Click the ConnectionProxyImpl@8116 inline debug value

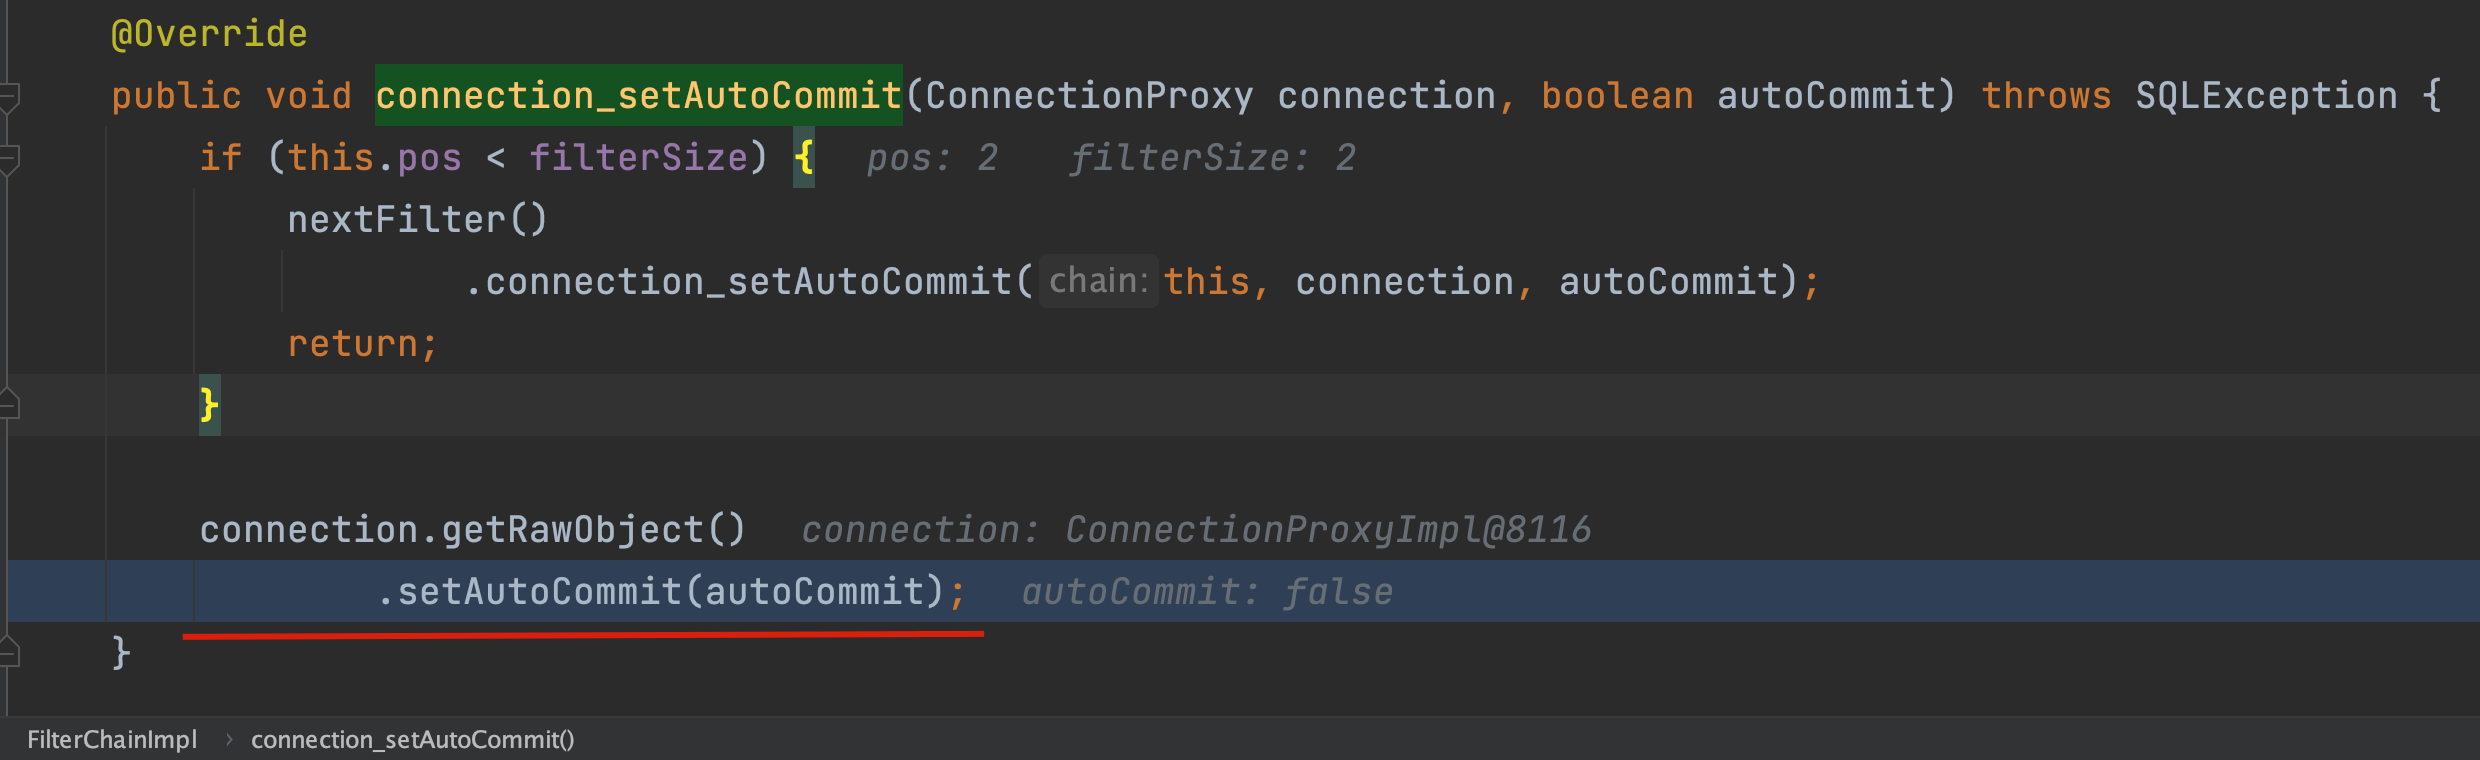[1327, 530]
